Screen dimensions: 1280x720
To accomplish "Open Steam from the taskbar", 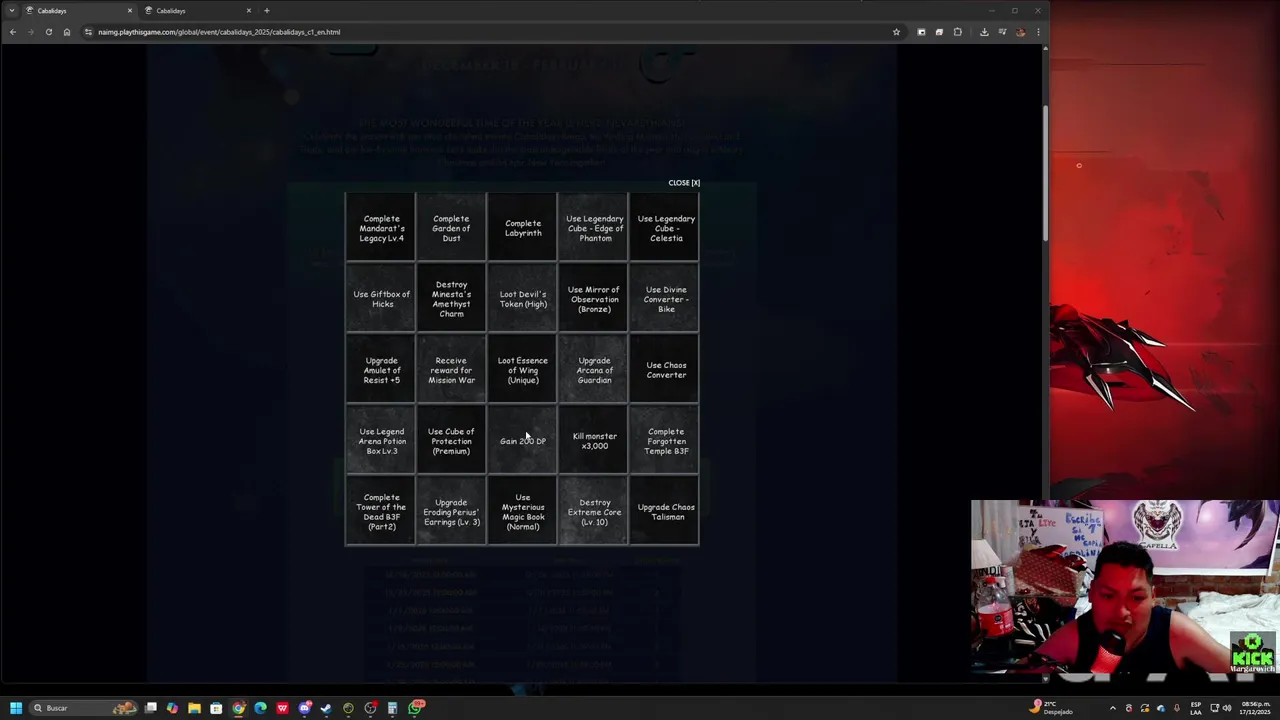I will tap(326, 708).
